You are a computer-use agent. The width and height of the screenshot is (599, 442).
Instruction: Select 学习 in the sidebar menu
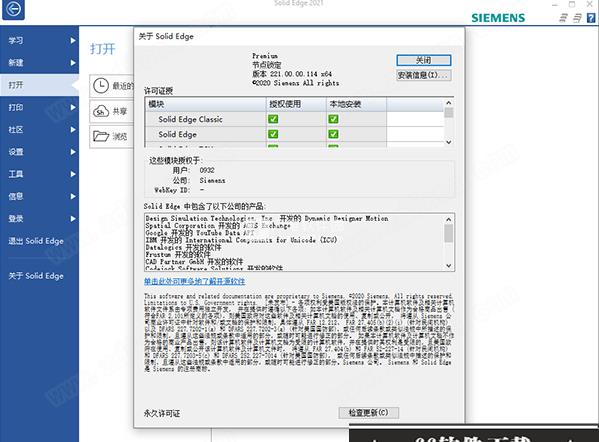pos(39,40)
